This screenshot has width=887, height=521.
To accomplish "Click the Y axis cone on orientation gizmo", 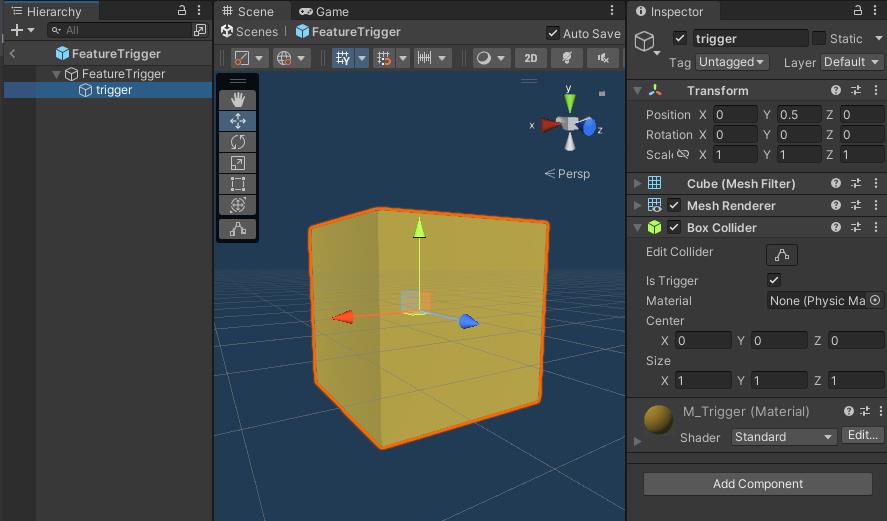I will 570,103.
